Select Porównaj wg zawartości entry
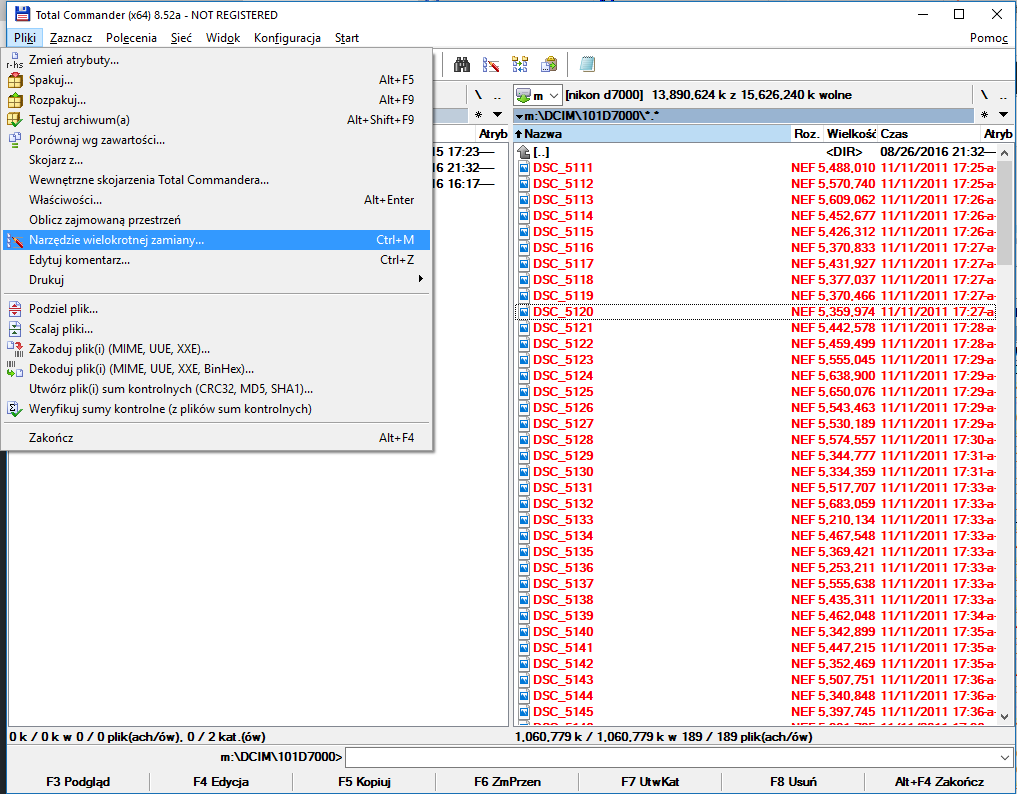This screenshot has width=1017, height=795. (217, 140)
